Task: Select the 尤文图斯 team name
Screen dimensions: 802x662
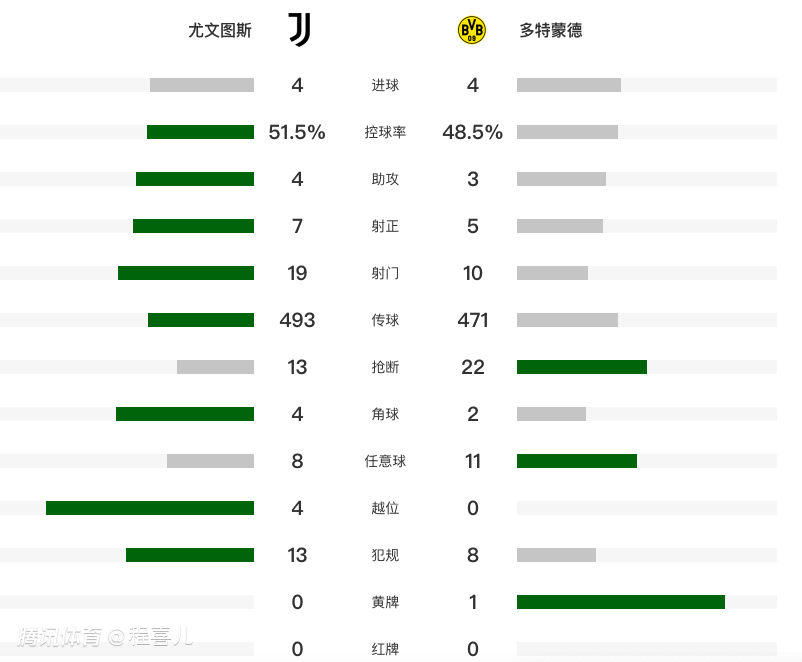Action: point(220,30)
